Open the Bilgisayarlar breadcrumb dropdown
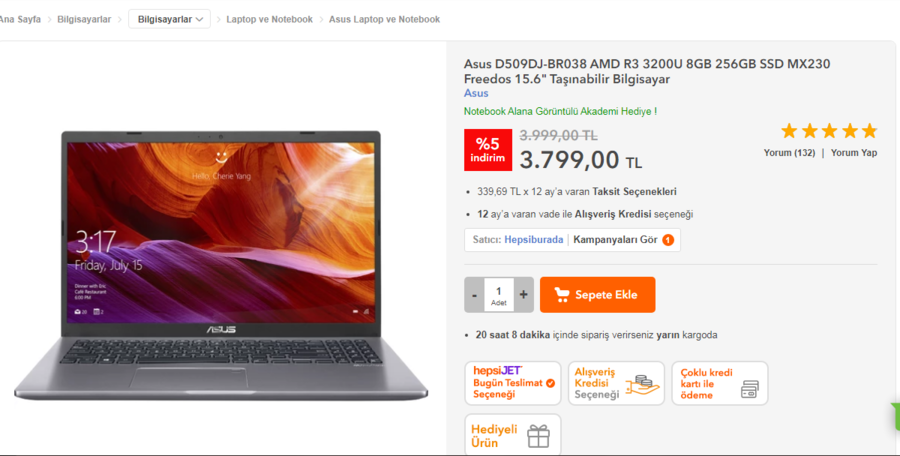The image size is (900, 456). point(169,19)
